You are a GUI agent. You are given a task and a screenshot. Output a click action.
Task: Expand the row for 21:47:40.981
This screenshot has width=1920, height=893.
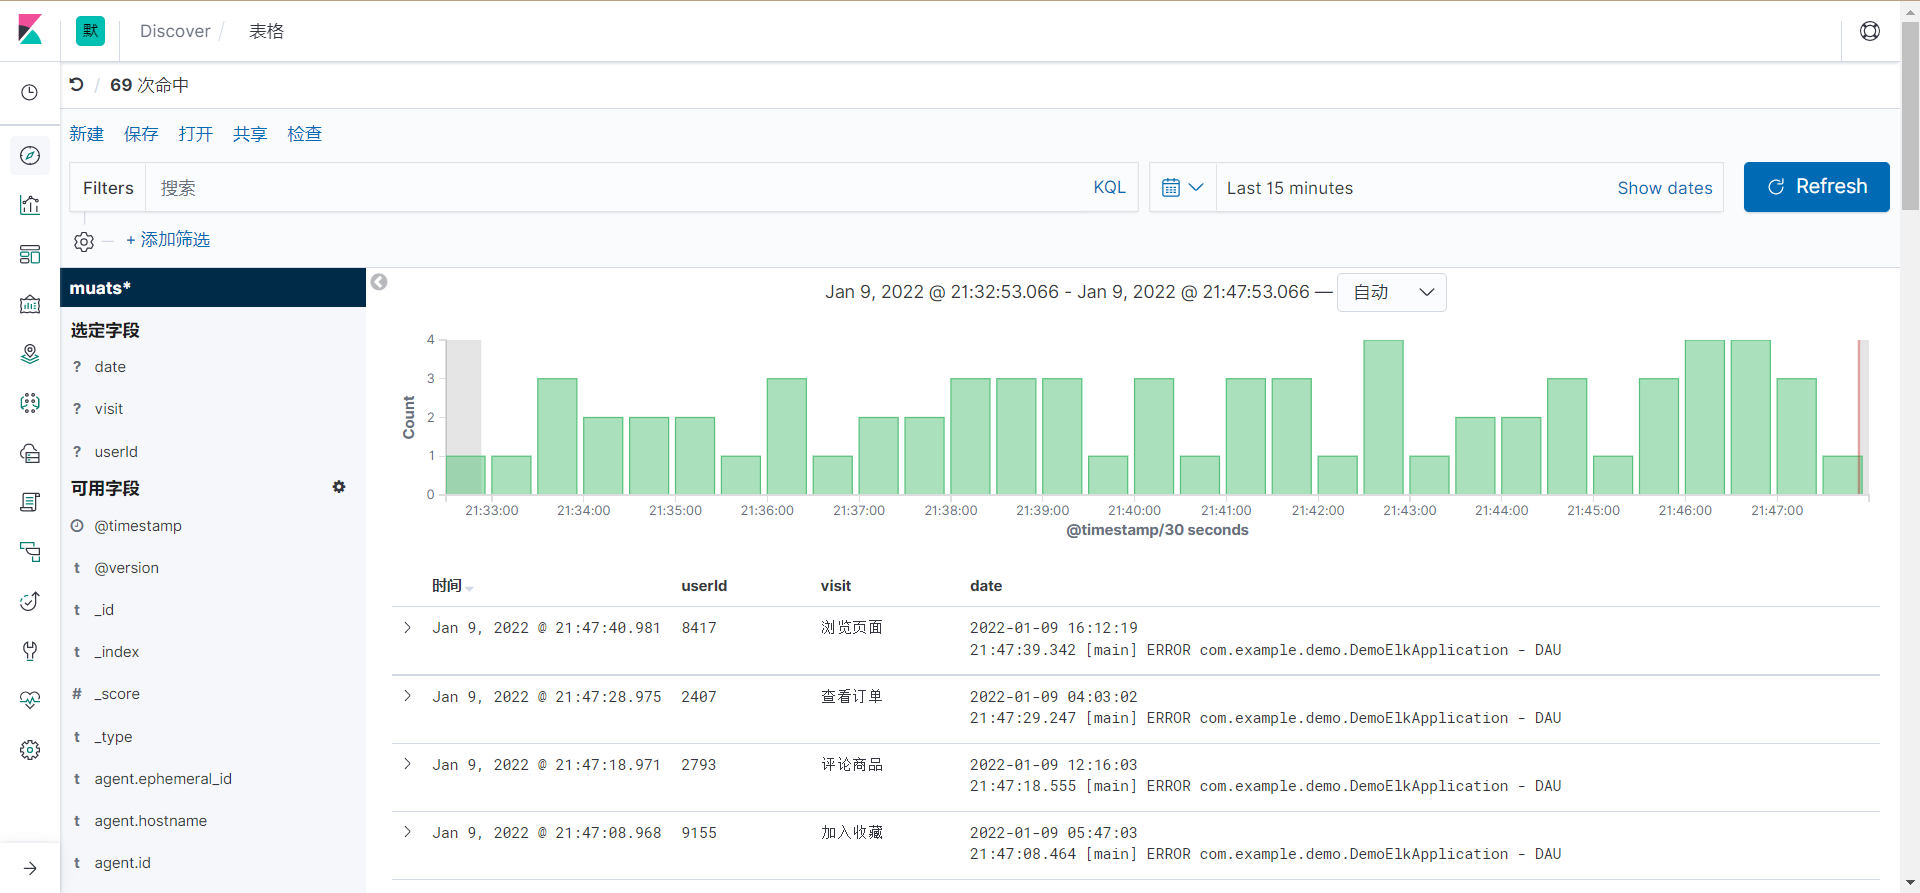[x=407, y=628]
